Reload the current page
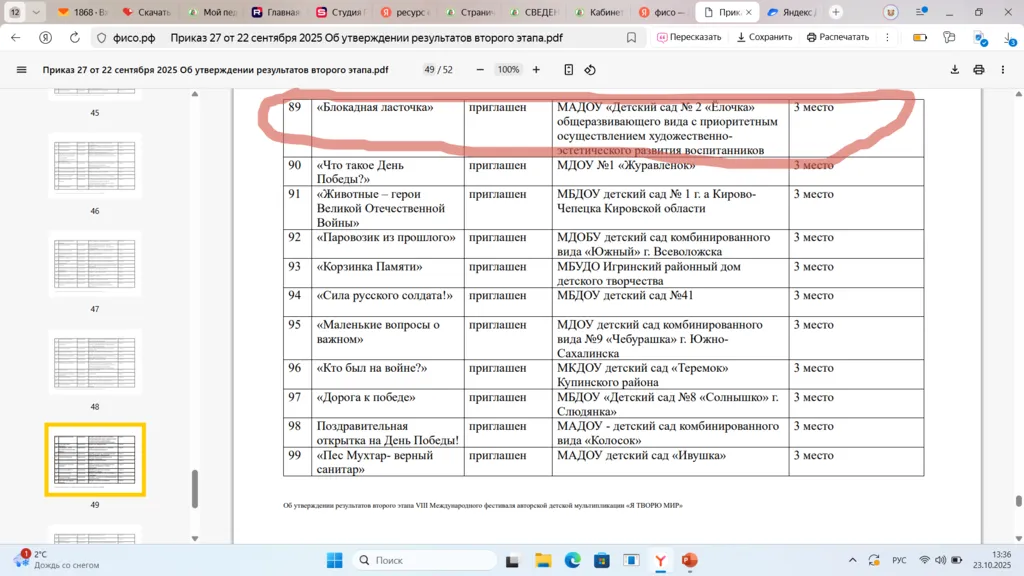Image resolution: width=1024 pixels, height=576 pixels. point(75,37)
